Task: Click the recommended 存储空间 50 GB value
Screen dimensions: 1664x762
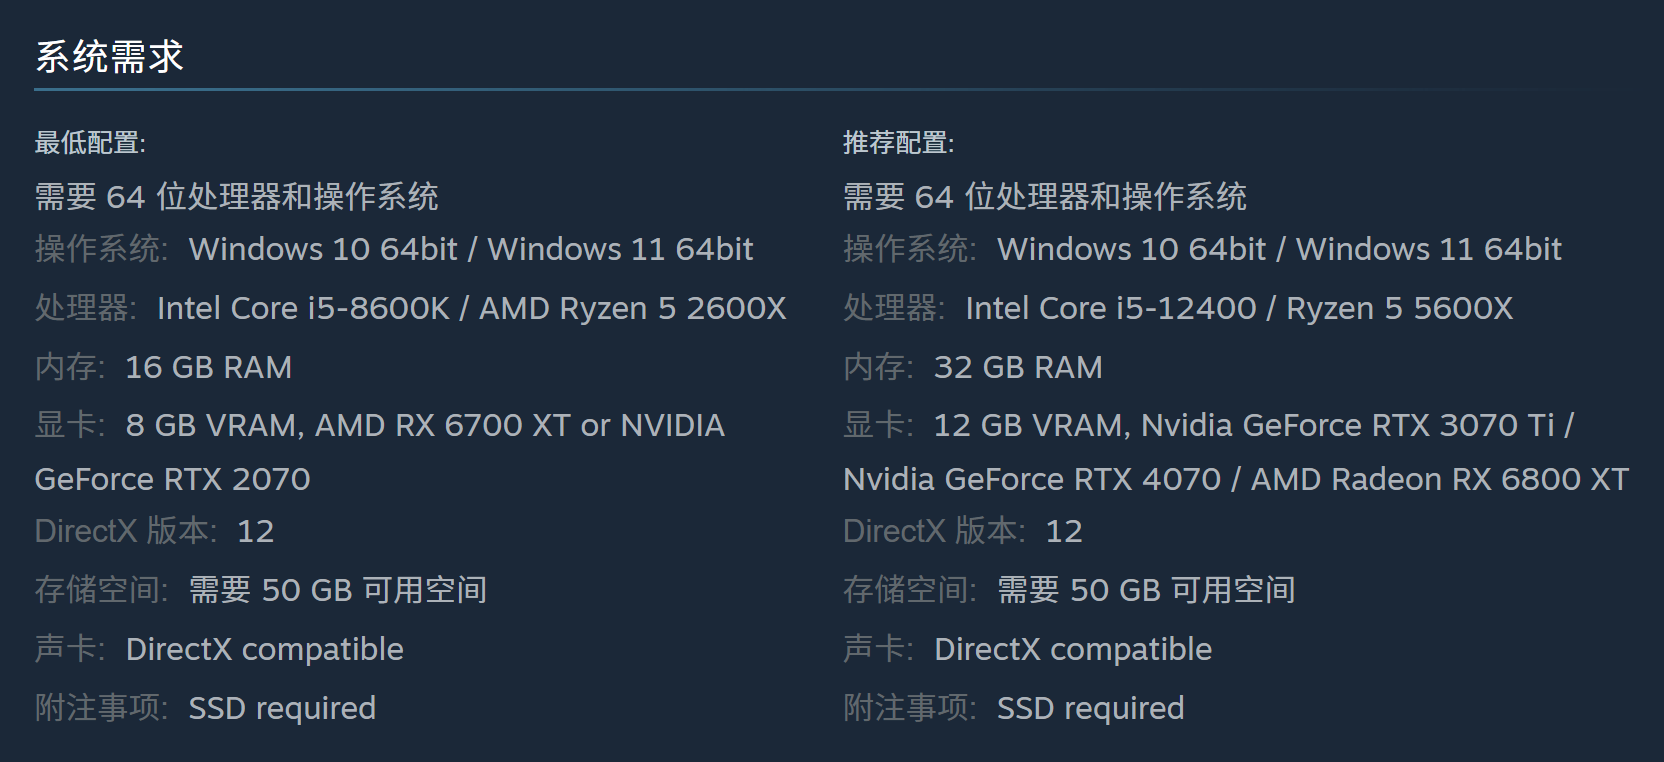Action: (1146, 590)
